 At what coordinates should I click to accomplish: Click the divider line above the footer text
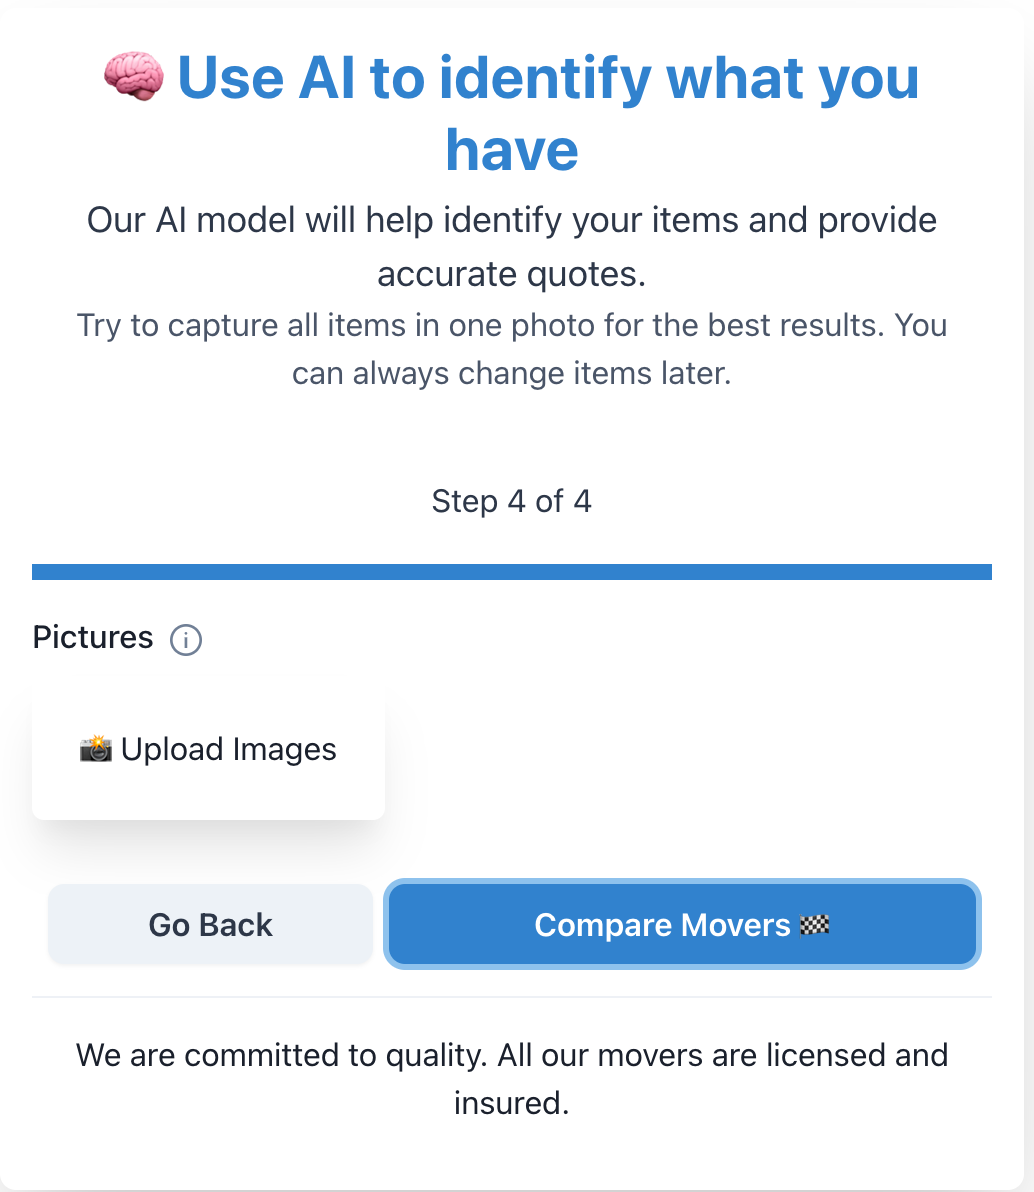pos(512,997)
